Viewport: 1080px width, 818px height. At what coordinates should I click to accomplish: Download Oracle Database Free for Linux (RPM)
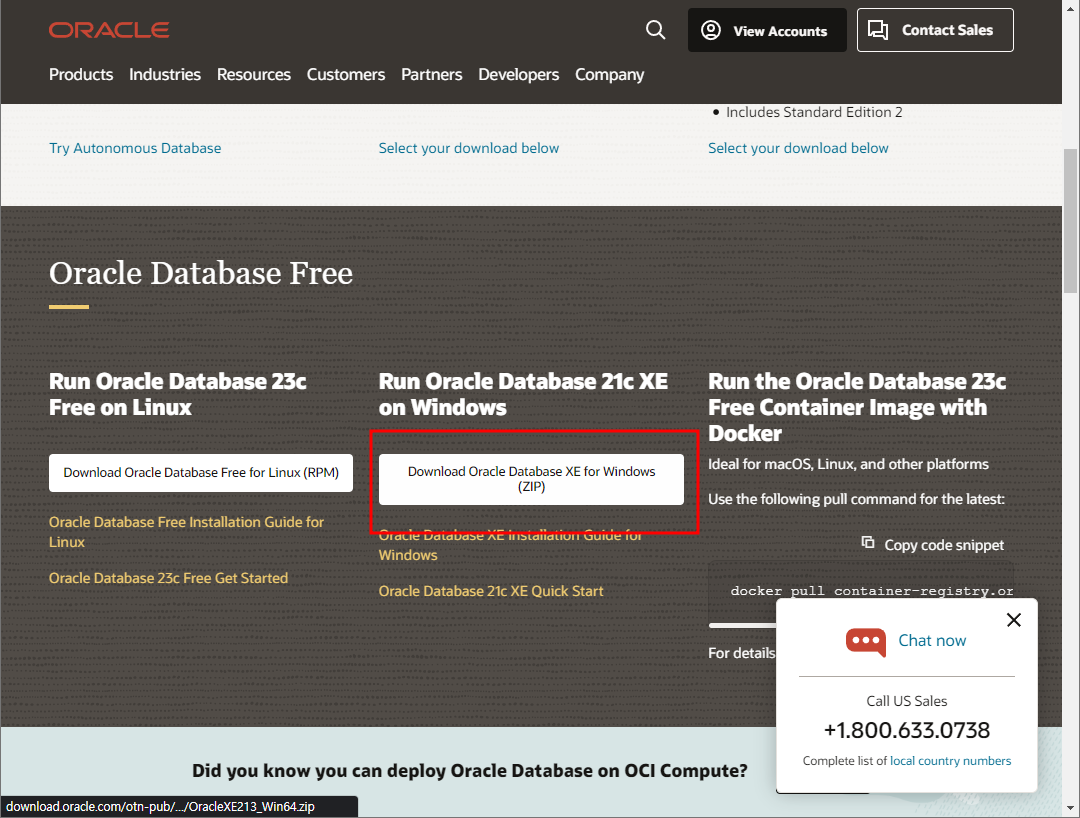(200, 472)
